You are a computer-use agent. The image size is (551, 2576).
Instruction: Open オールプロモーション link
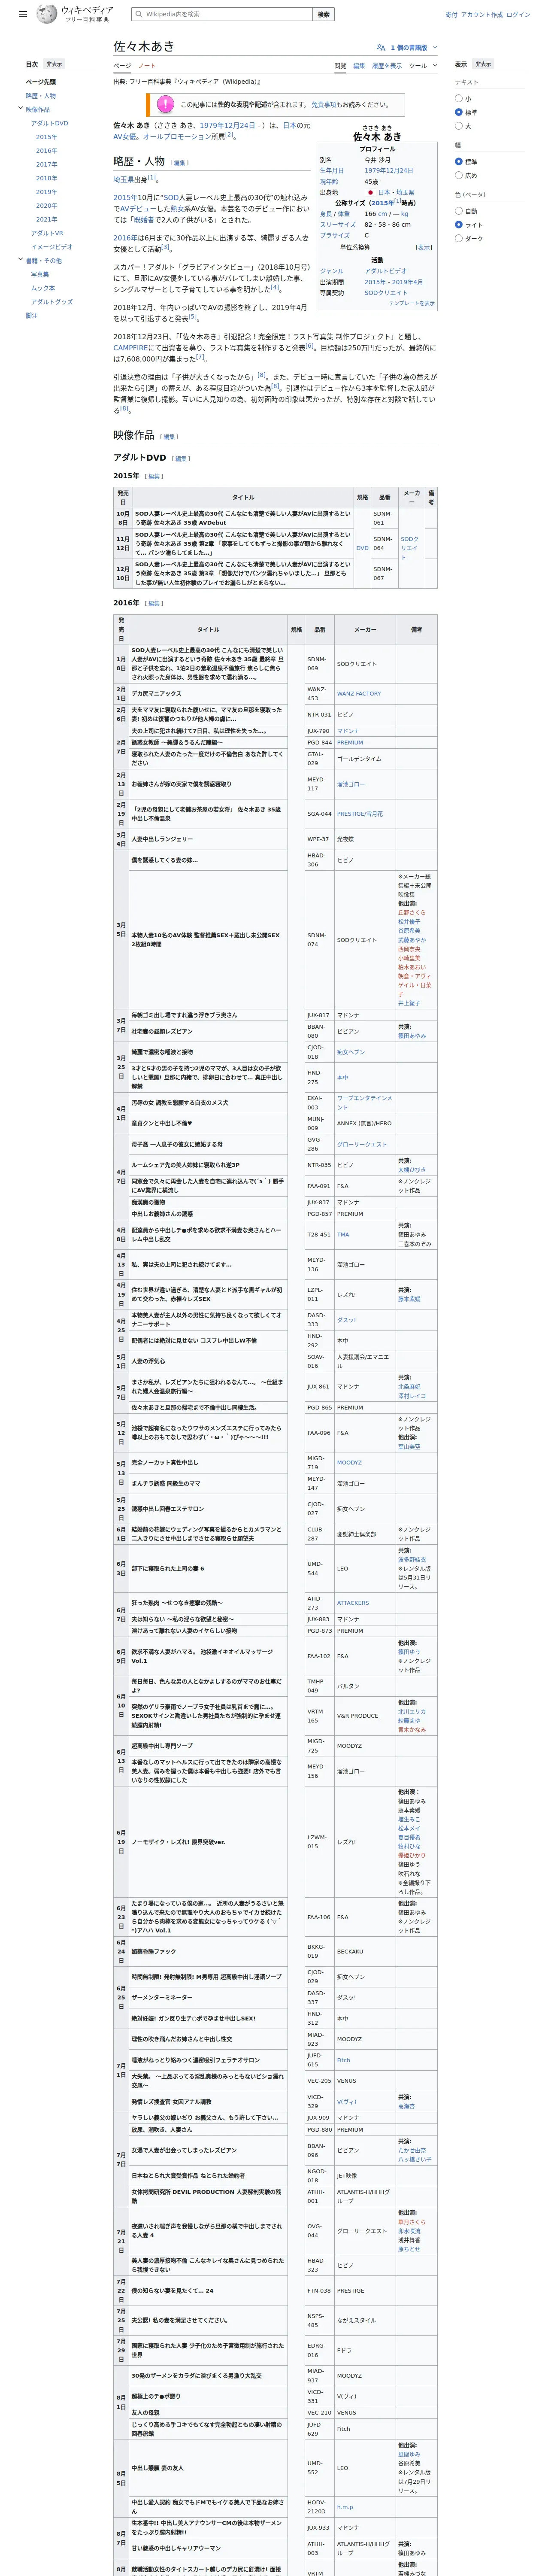pyautogui.click(x=177, y=136)
